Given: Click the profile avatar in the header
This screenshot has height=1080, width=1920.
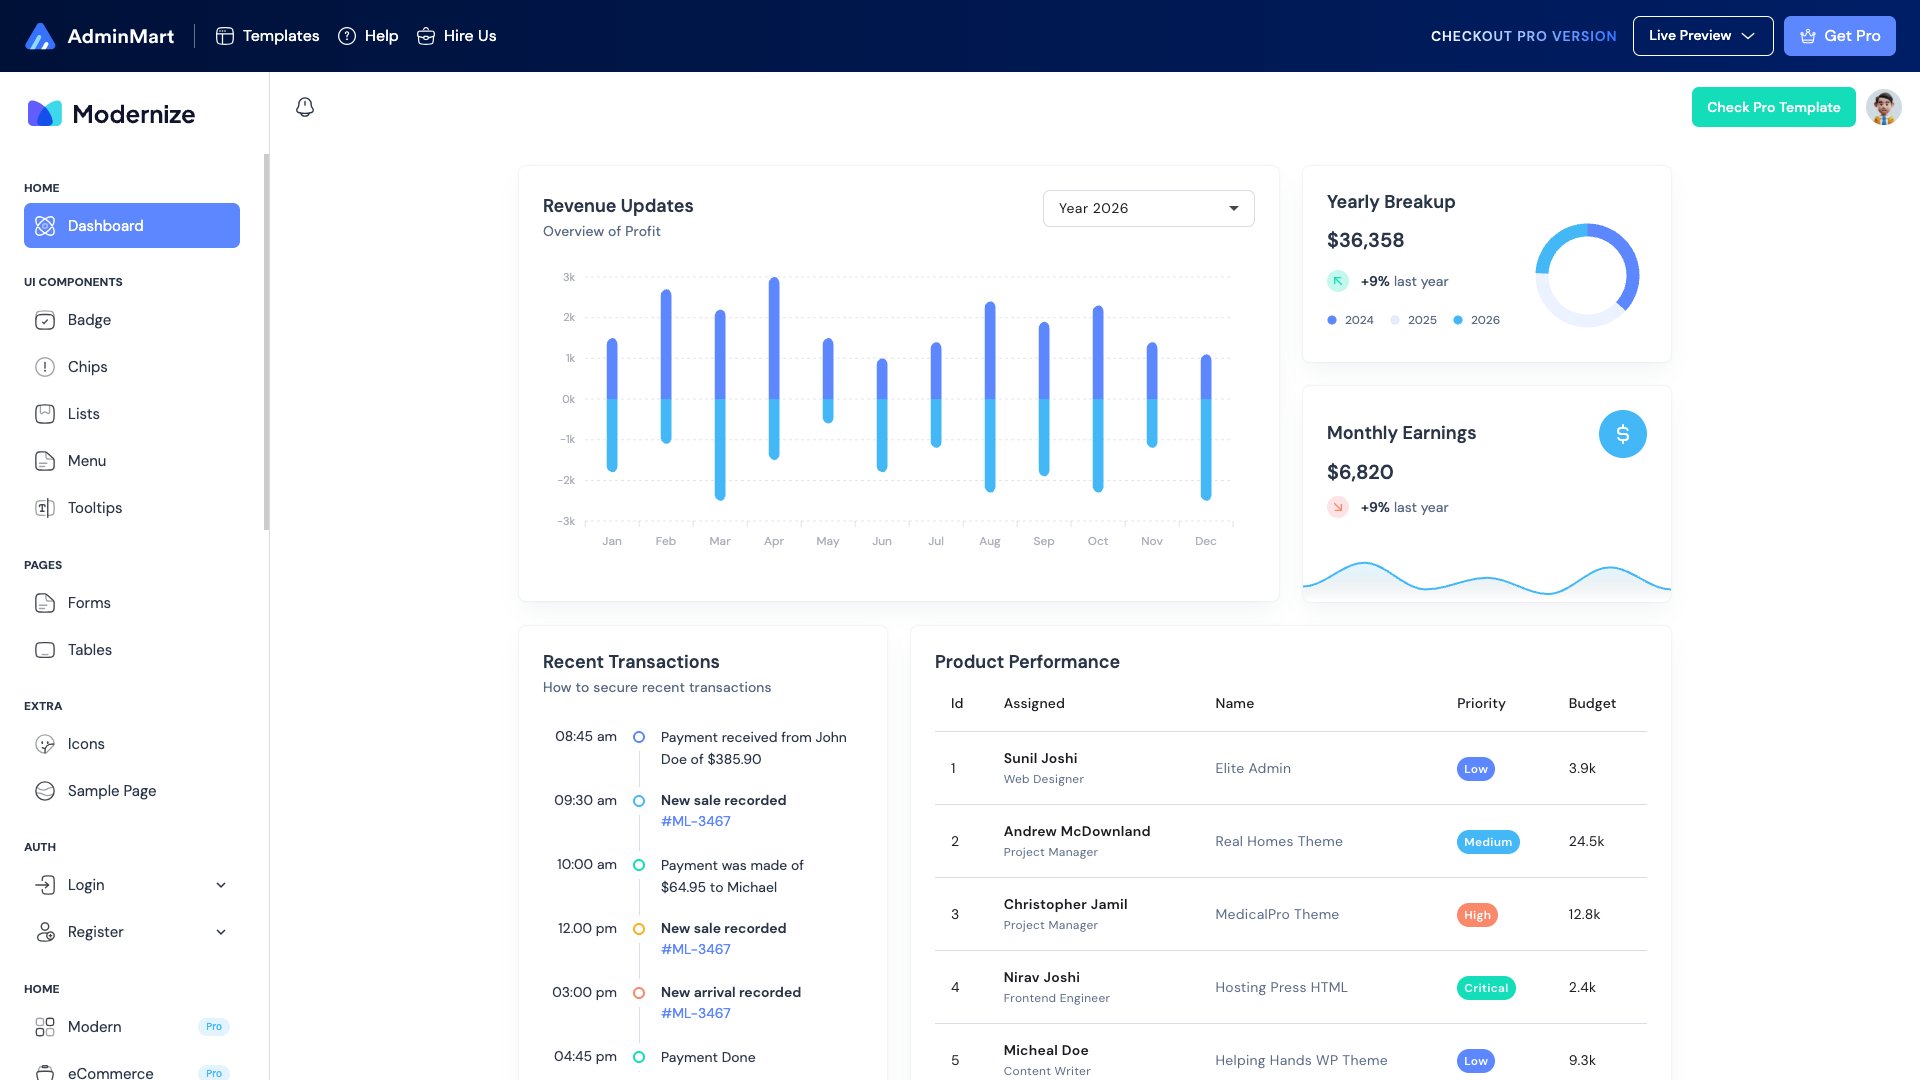Looking at the screenshot, I should (x=1884, y=107).
